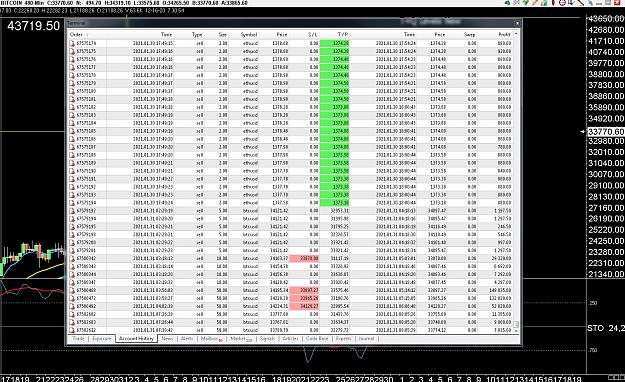625x382 pixels.
Task: Click the order icon beside order 67575192
Action: click(x=72, y=187)
